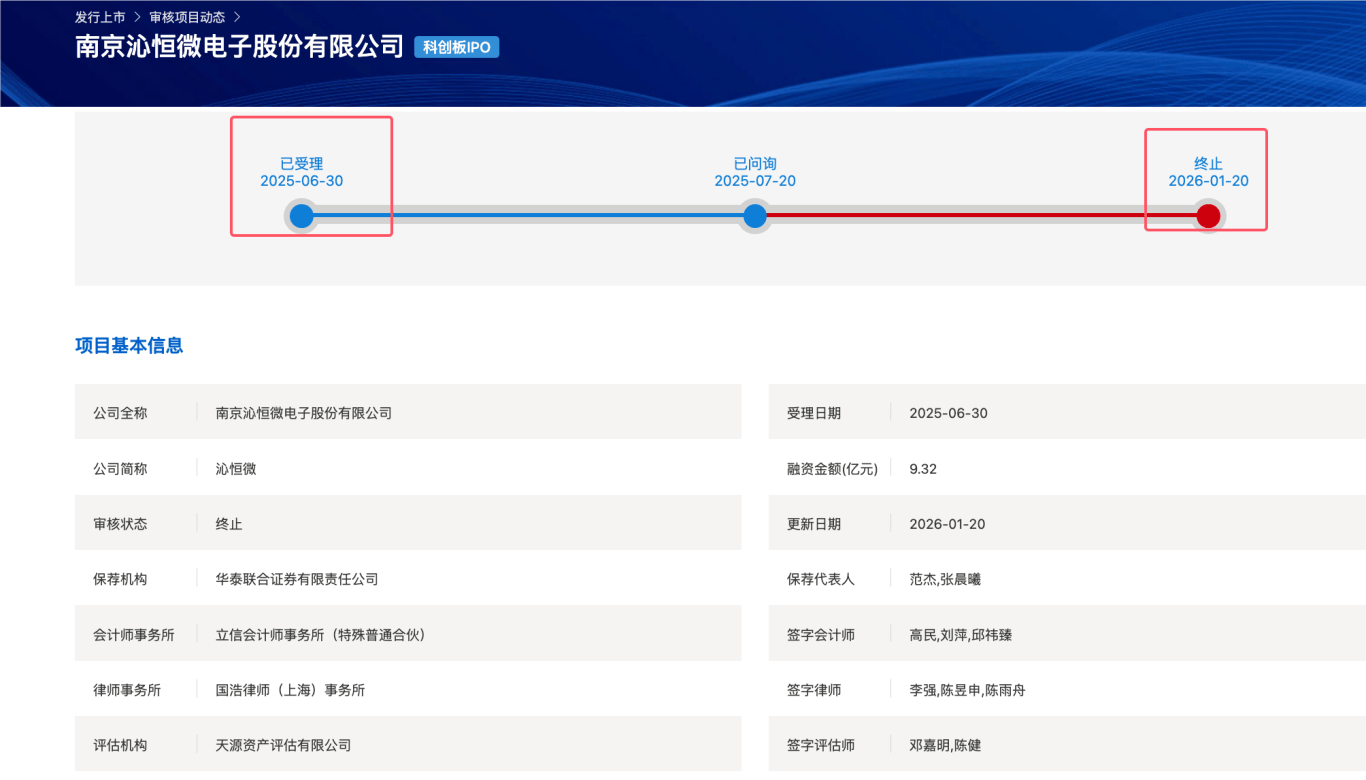The height and width of the screenshot is (780, 1366).
Task: Click the 项目基本信息 section heading
Action: 129,346
